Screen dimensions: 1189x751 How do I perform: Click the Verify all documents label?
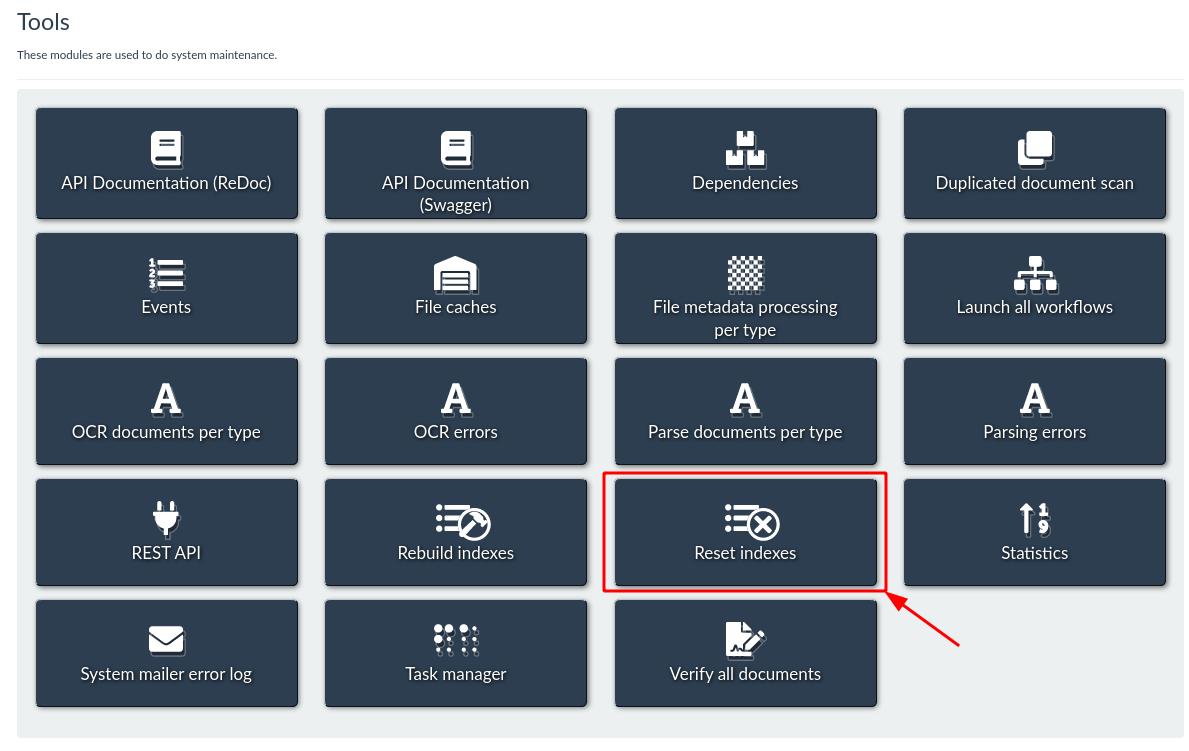click(x=745, y=674)
